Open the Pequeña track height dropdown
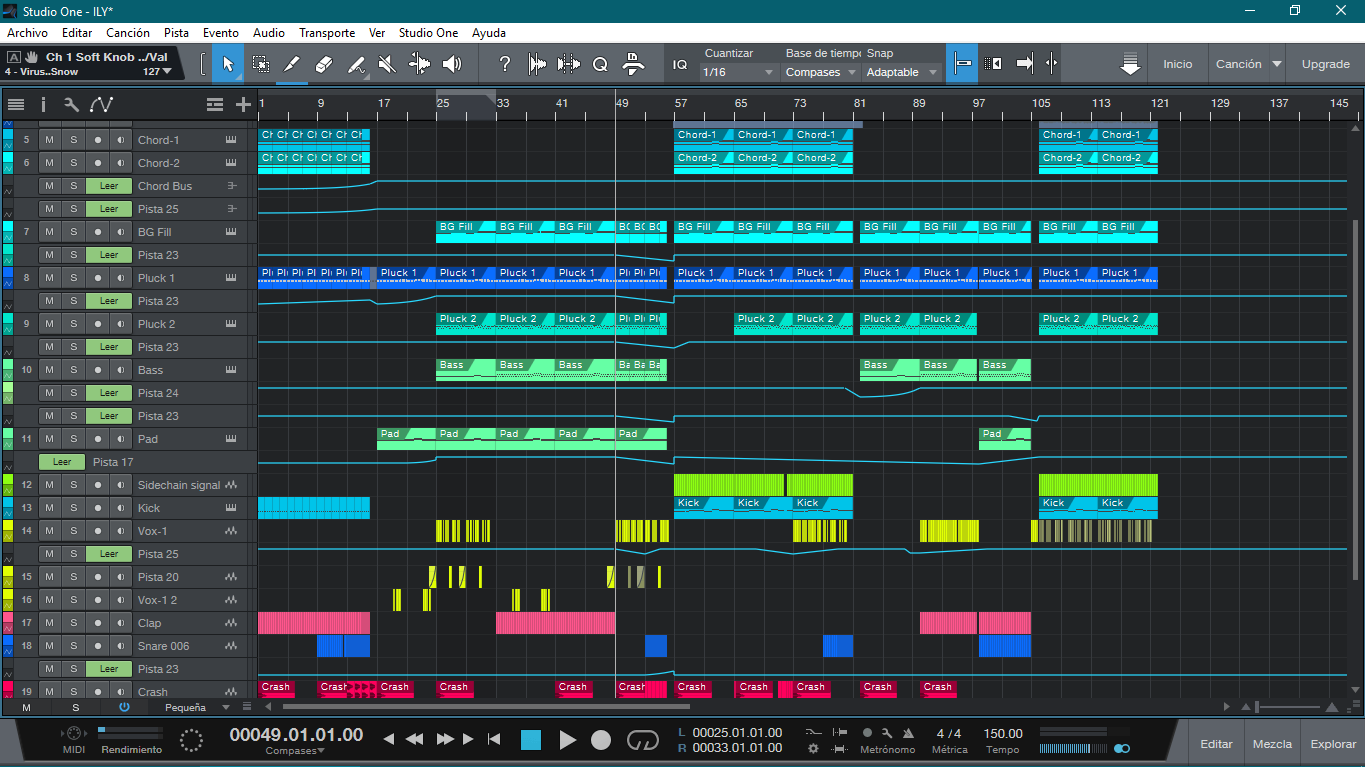Screen dimensions: 1365x767 coord(196,707)
